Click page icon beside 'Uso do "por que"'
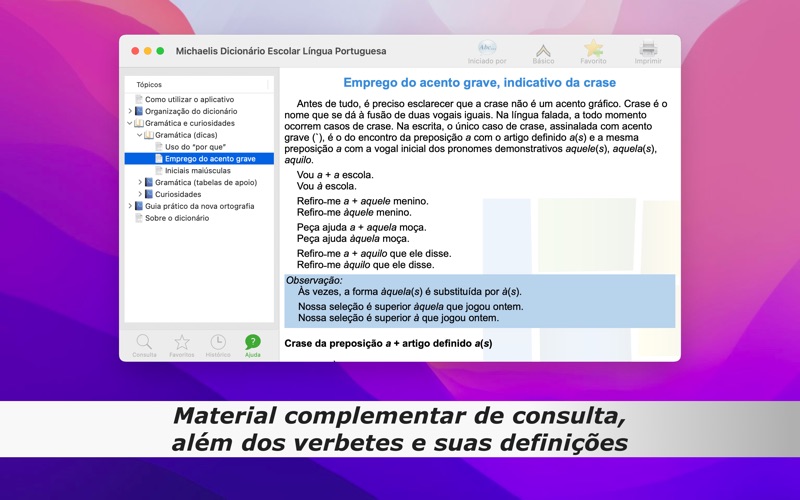Image resolution: width=800 pixels, height=500 pixels. pos(159,146)
